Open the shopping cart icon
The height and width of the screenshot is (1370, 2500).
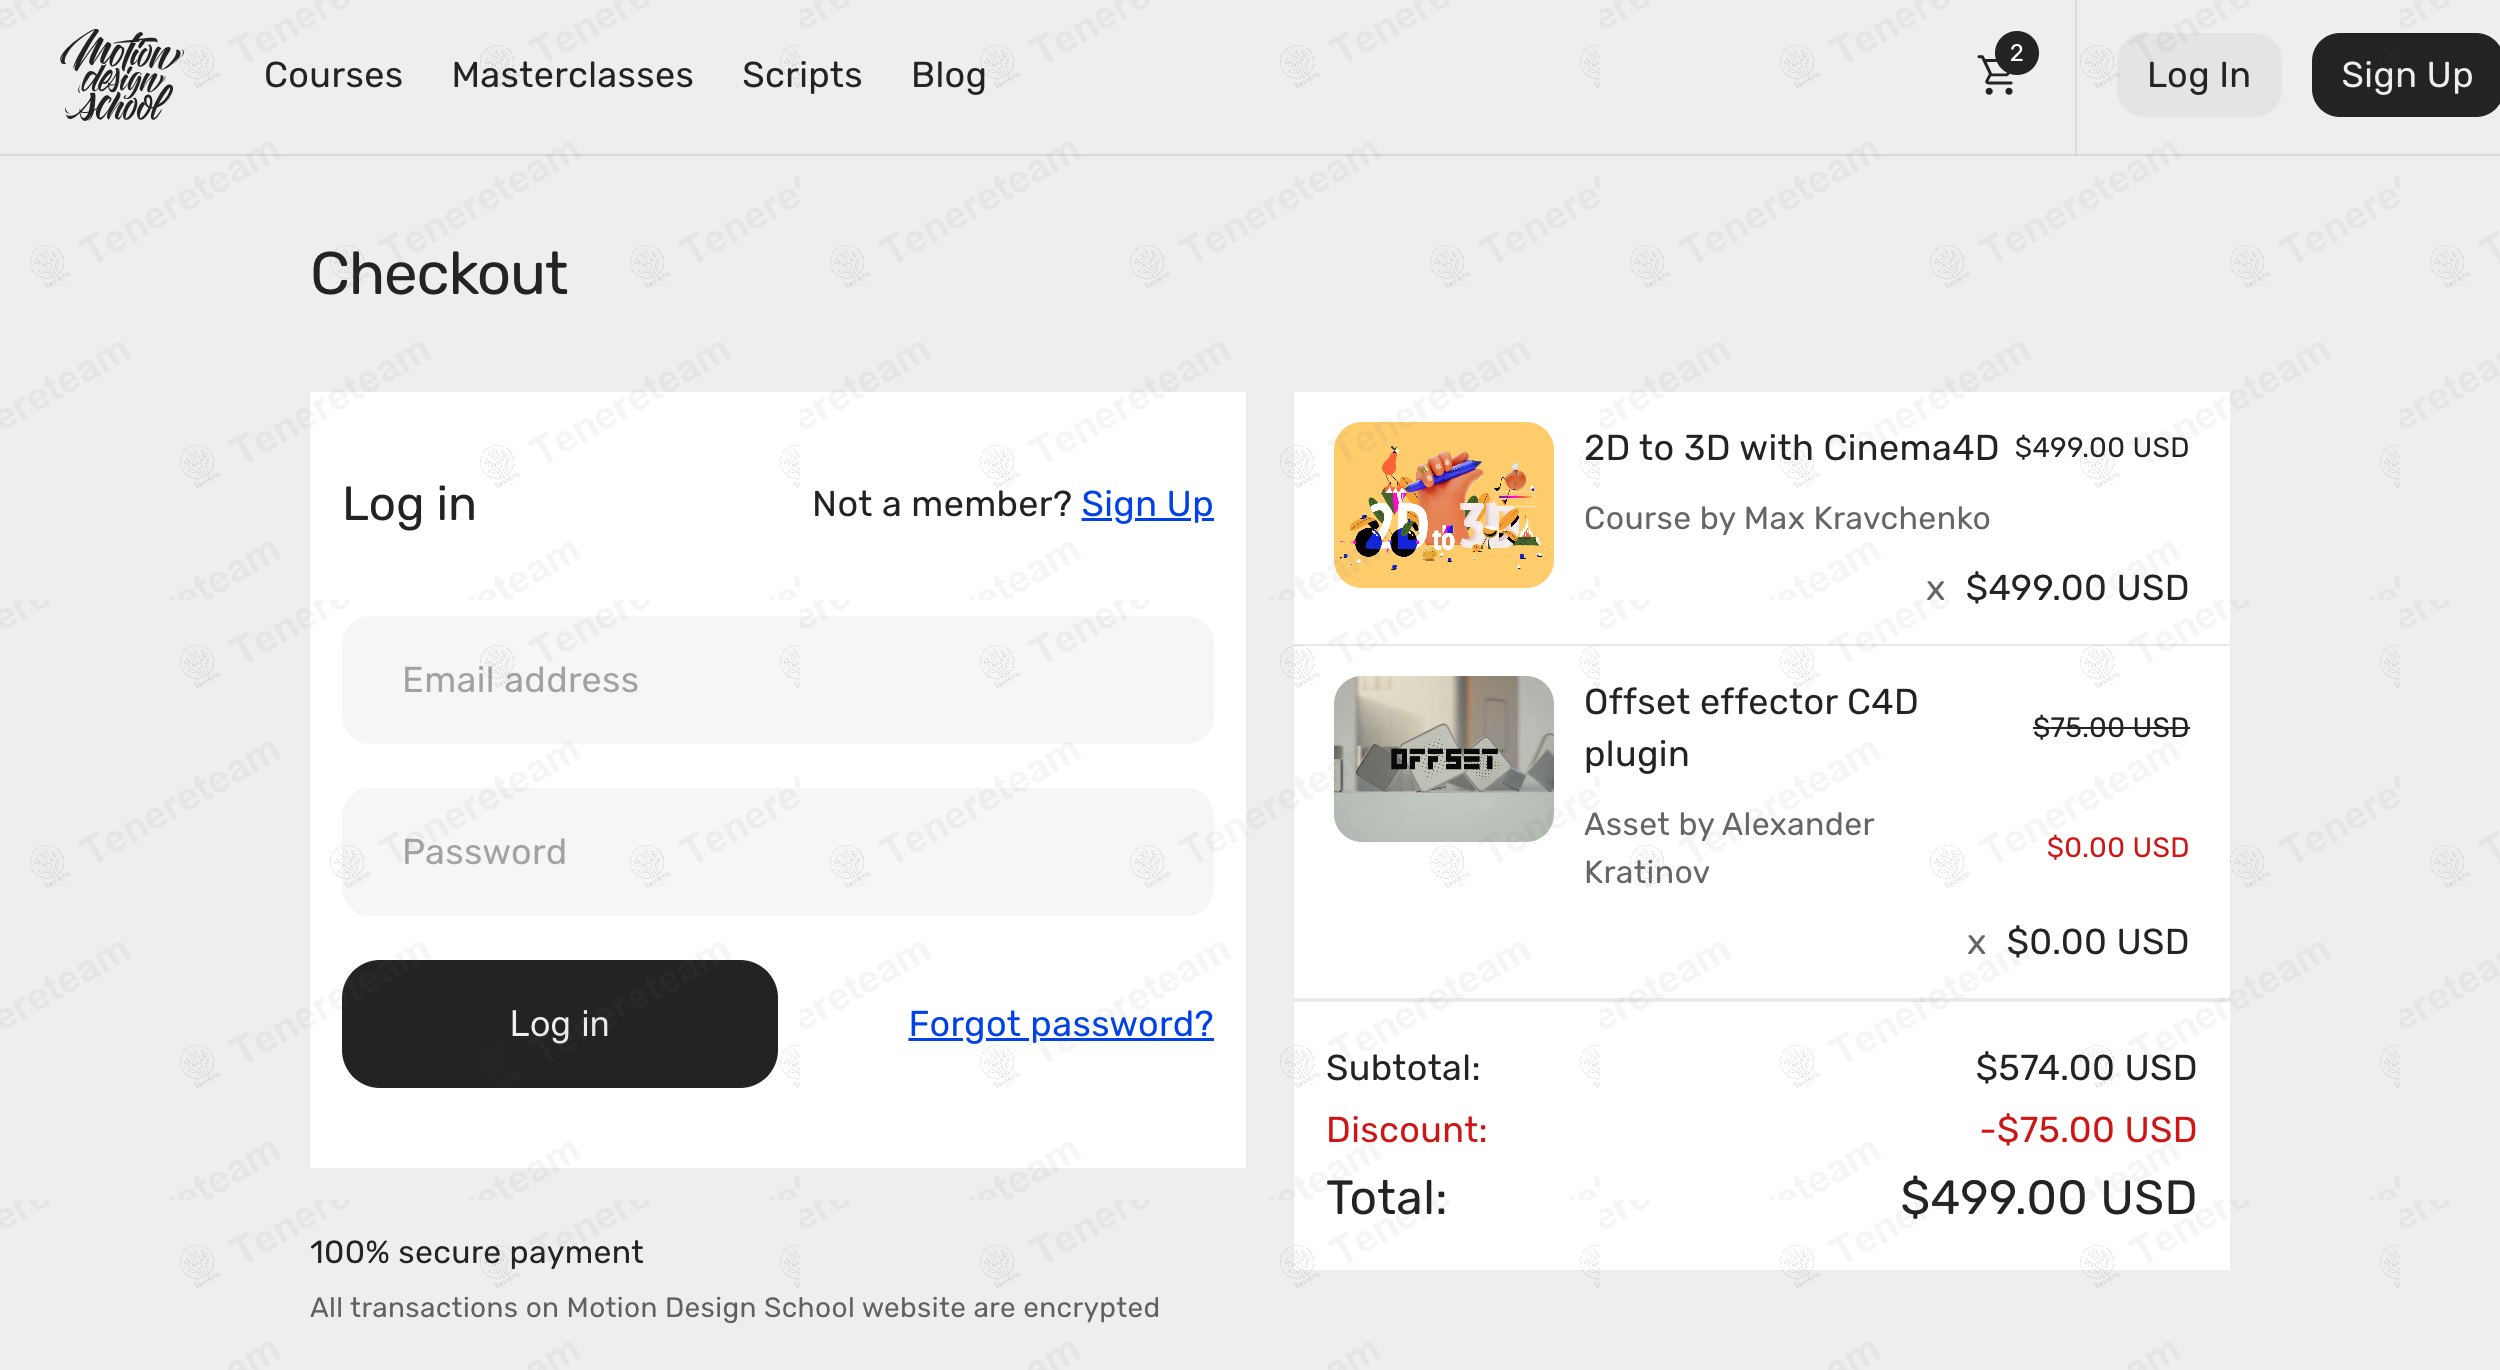click(x=1997, y=76)
